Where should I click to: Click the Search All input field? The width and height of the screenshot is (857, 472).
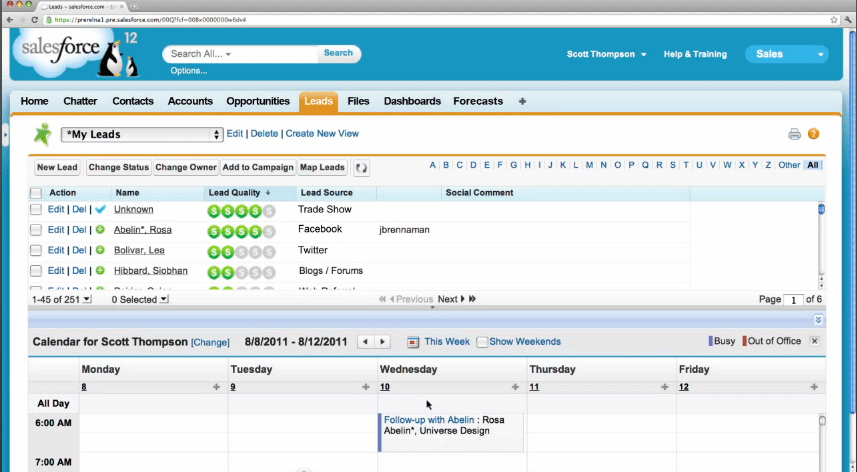point(240,54)
